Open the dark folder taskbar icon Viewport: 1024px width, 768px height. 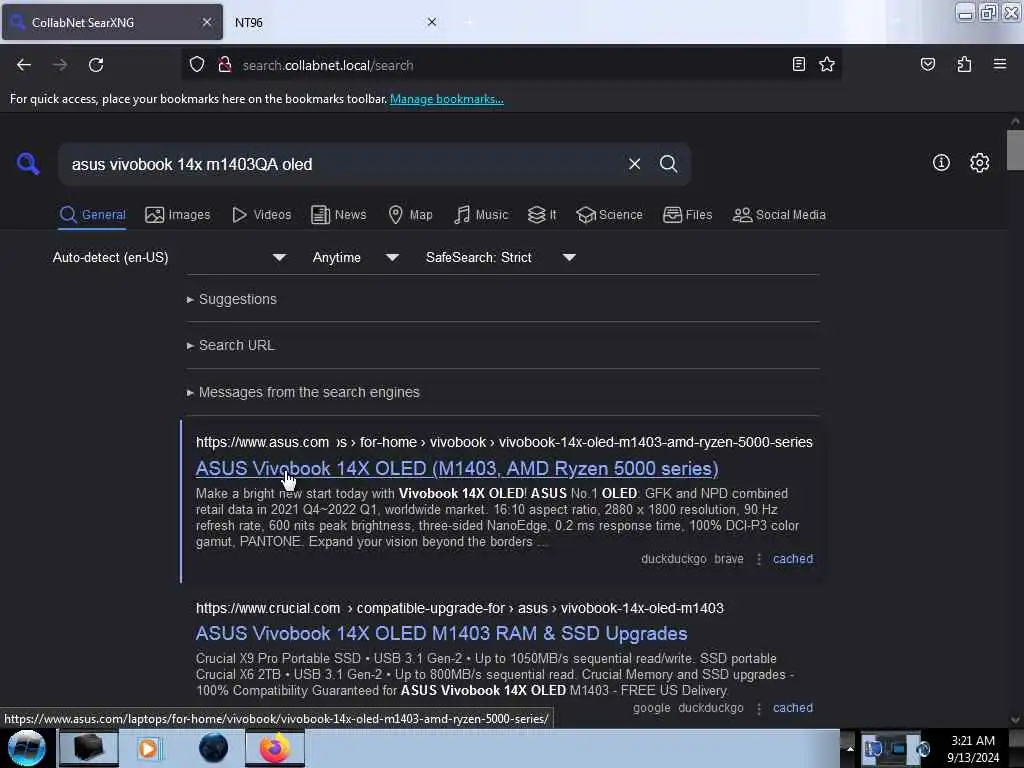coord(88,748)
